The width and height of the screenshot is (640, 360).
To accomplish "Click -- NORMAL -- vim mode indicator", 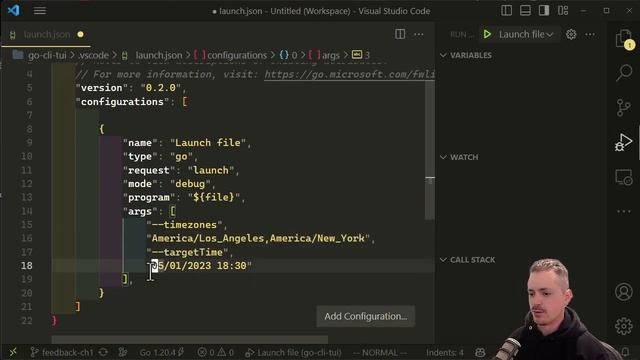I will tap(380, 352).
